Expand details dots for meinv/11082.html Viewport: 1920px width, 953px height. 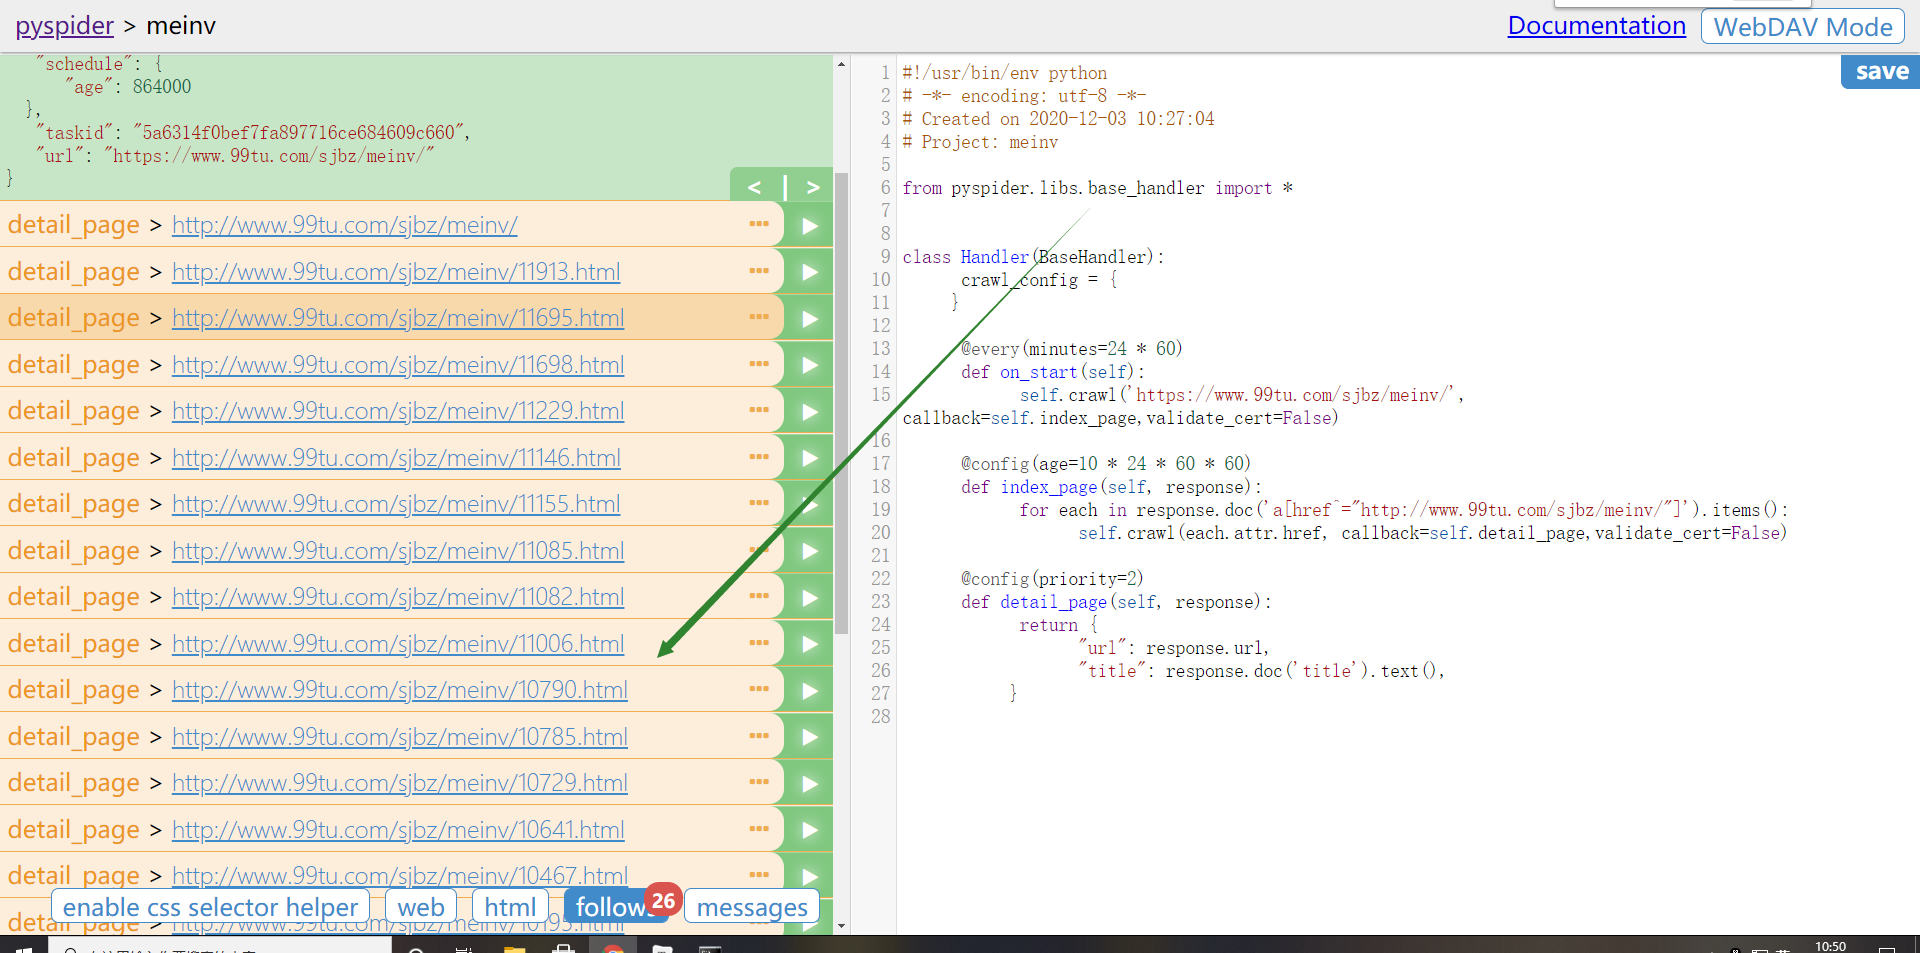click(x=759, y=595)
